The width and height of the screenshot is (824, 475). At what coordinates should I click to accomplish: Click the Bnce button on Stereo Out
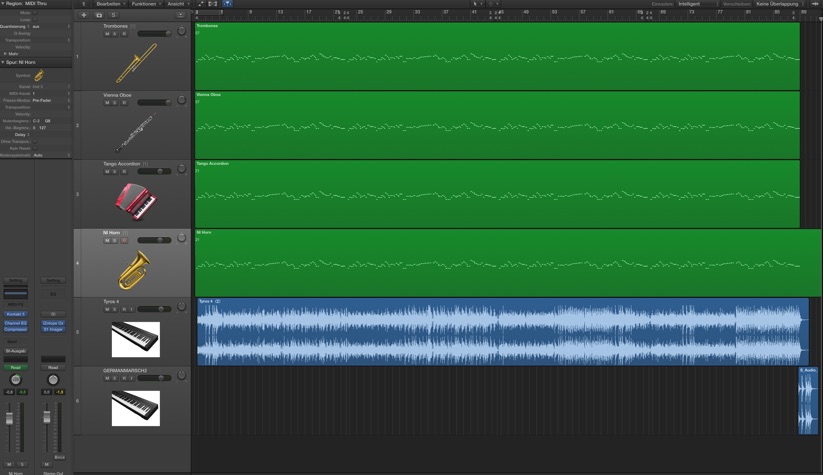[59, 457]
